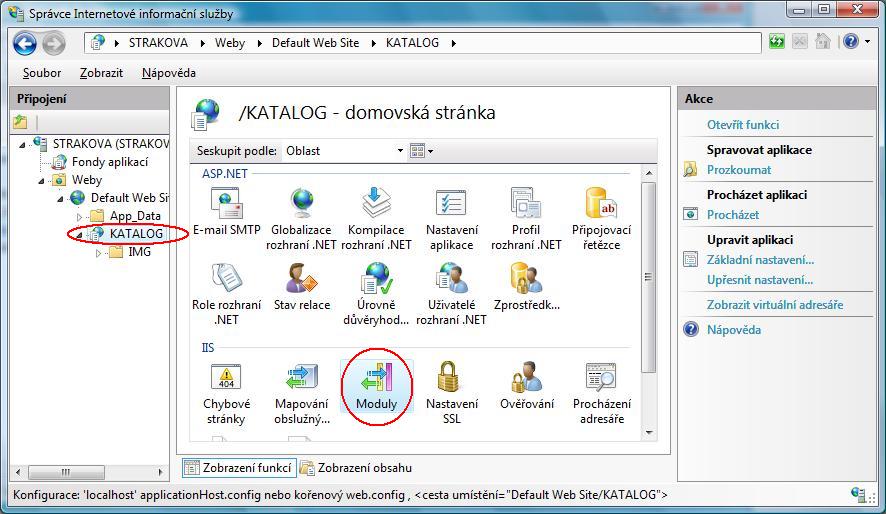Expand the IMG folder node

pyautogui.click(x=98, y=253)
